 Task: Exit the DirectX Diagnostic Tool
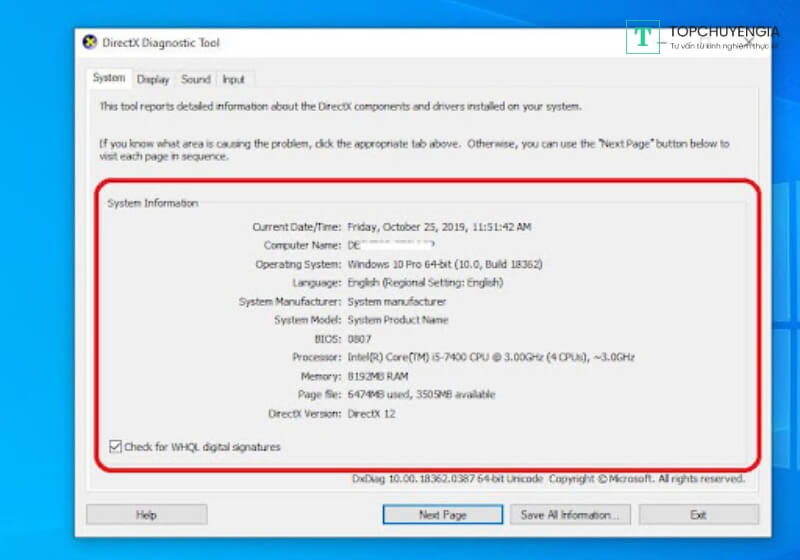[x=698, y=515]
